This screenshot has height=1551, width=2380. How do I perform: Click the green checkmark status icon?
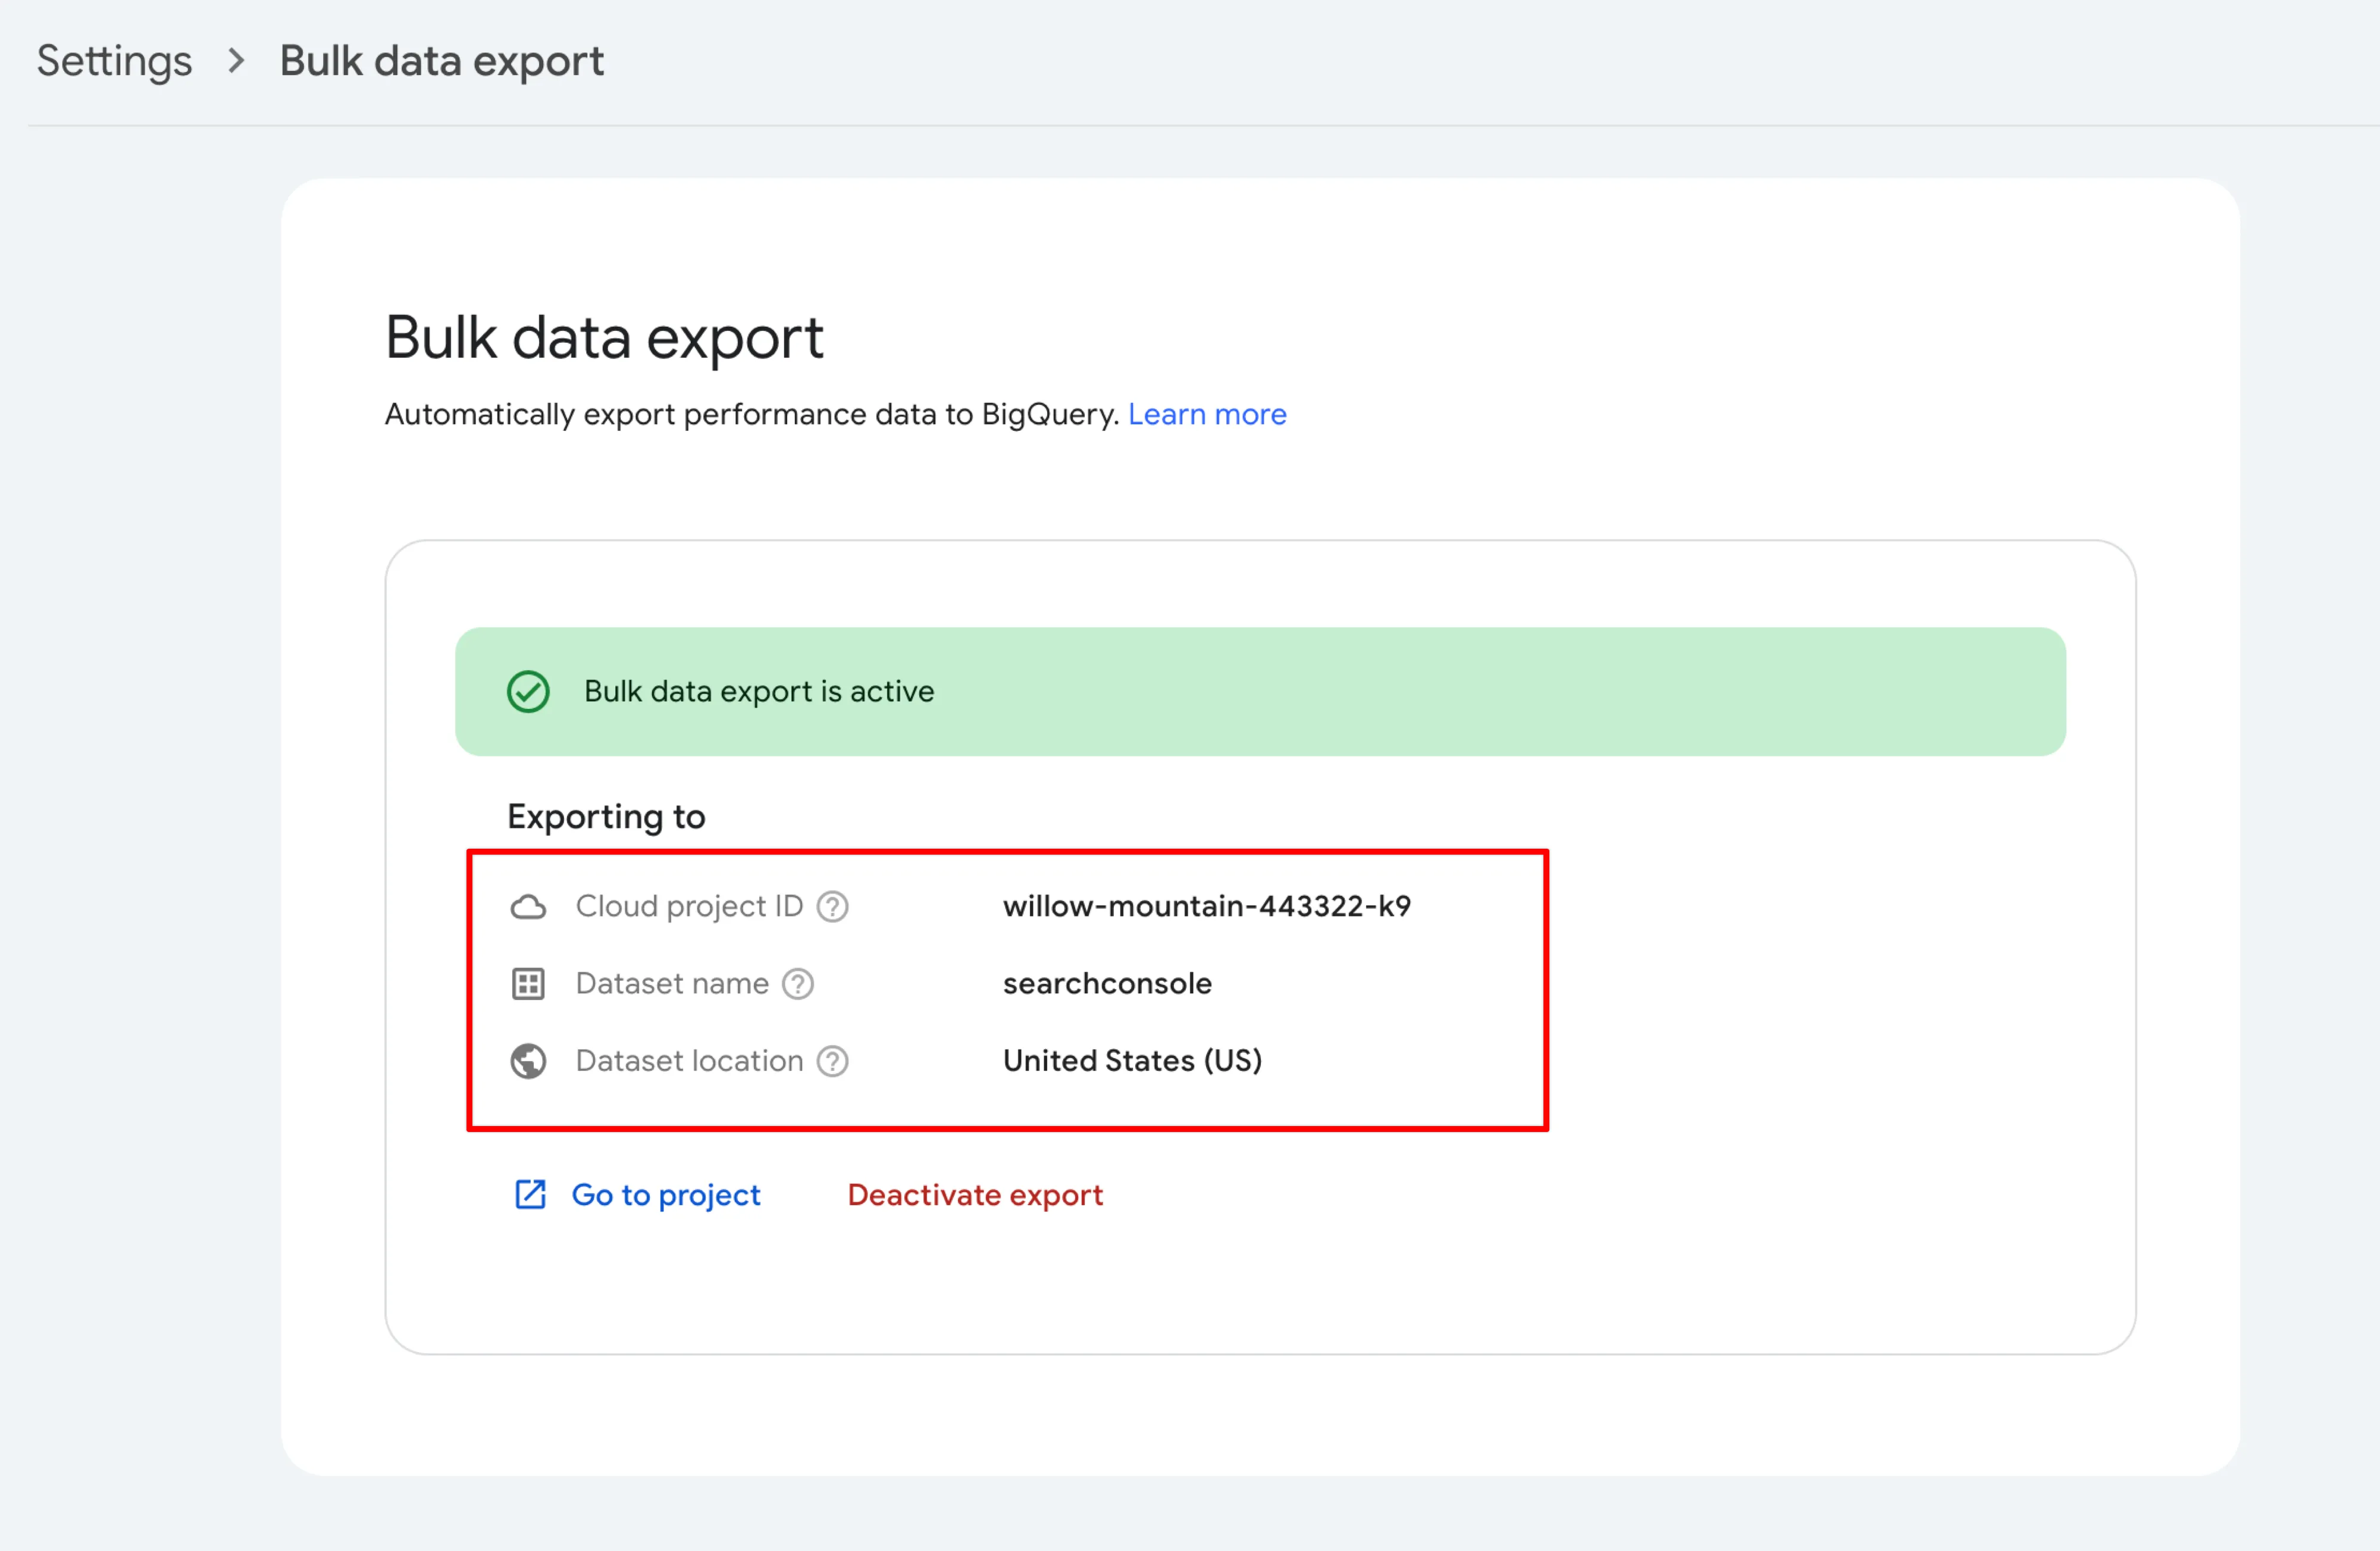tap(528, 692)
